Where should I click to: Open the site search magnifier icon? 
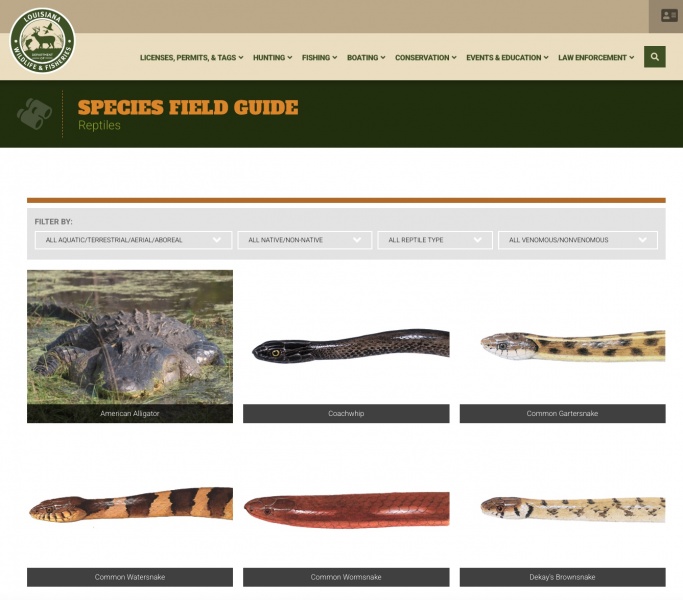[654, 57]
